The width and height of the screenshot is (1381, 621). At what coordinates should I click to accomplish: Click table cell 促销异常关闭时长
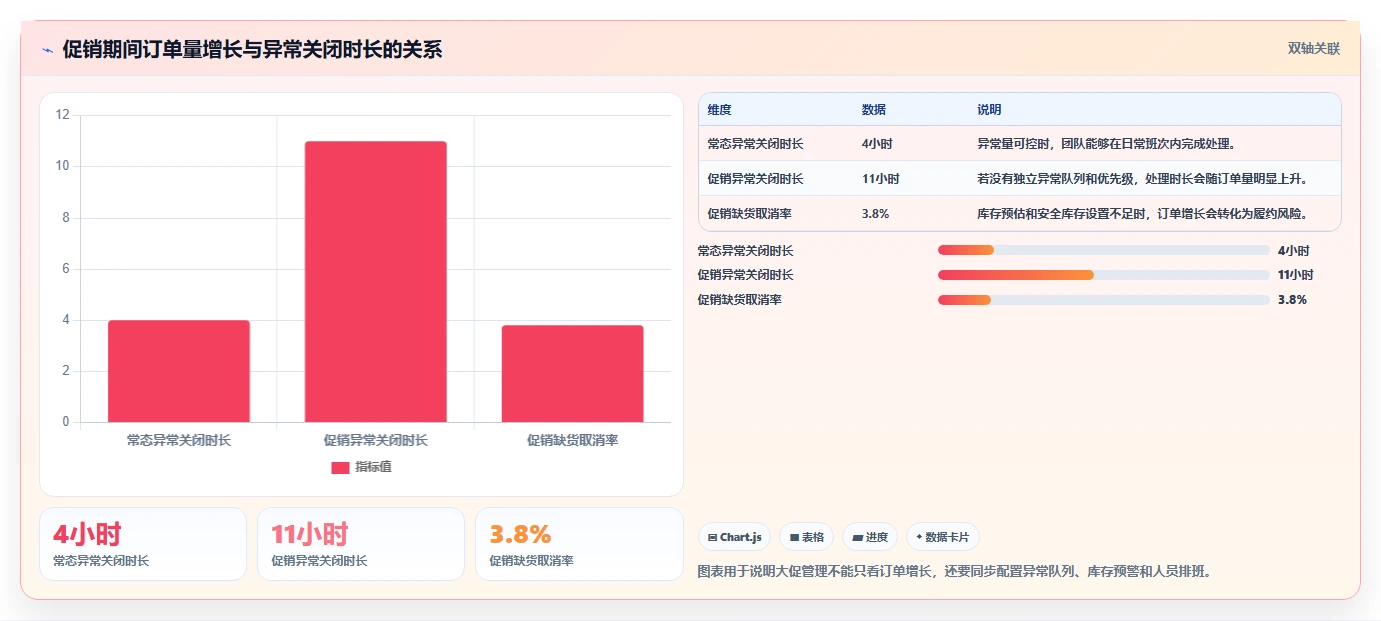coord(755,179)
